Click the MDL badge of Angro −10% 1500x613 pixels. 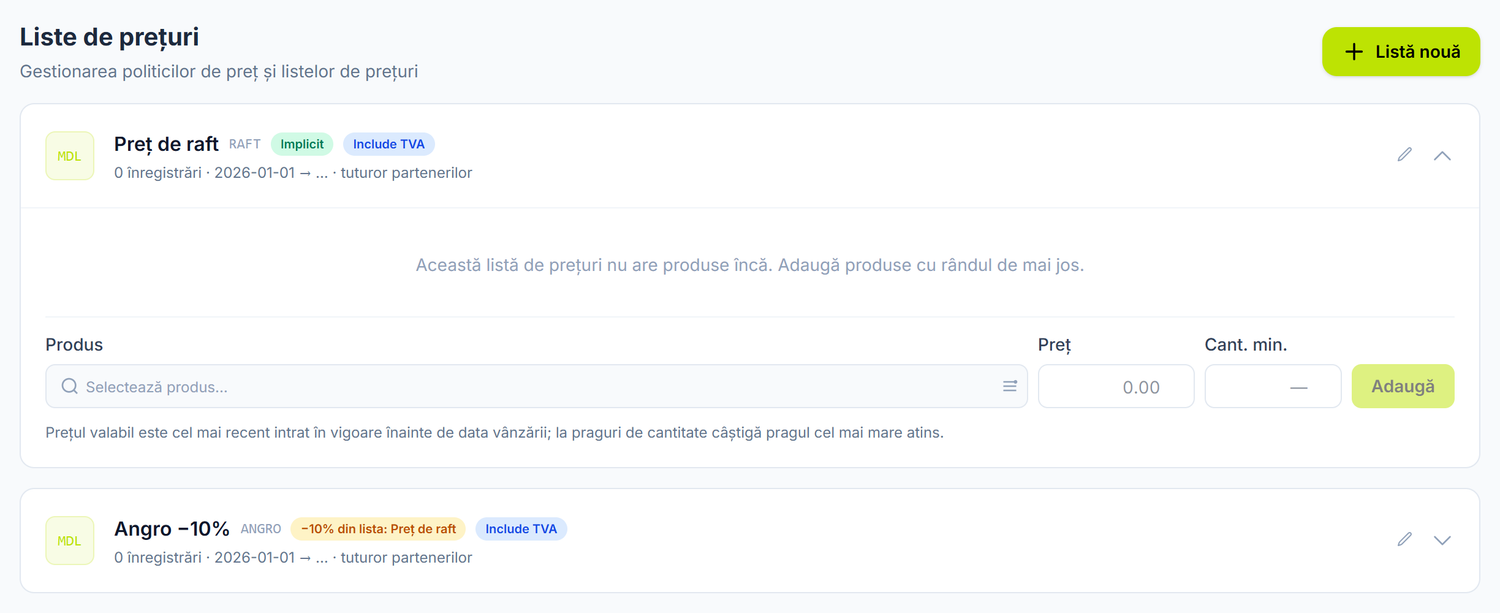point(70,541)
